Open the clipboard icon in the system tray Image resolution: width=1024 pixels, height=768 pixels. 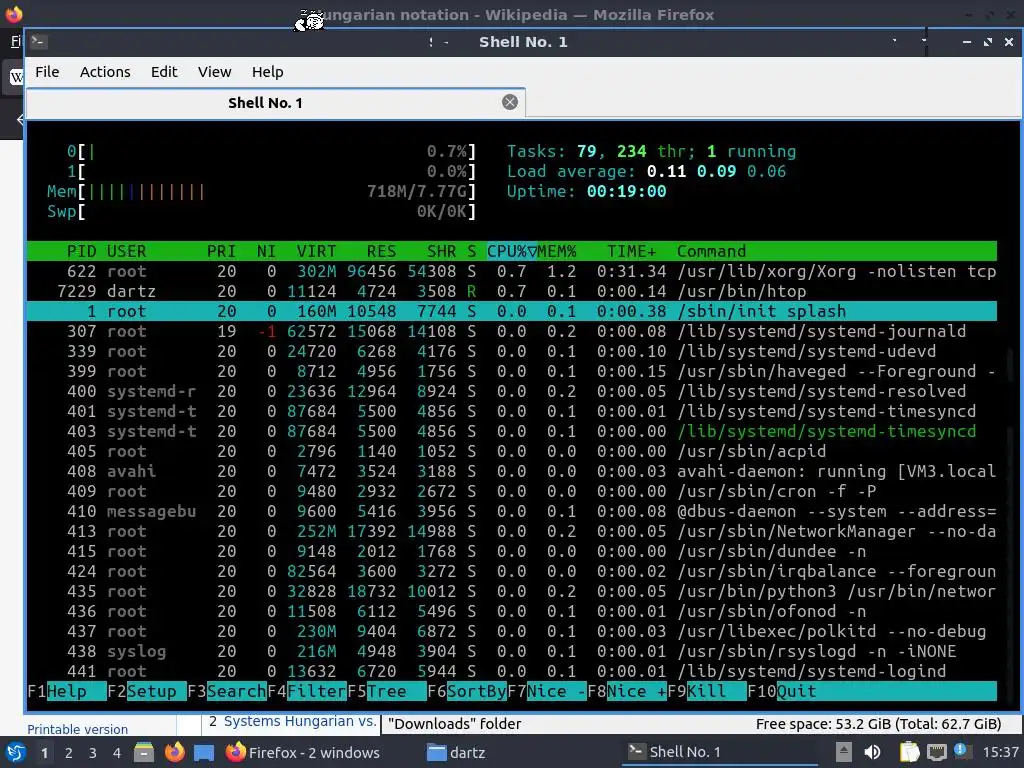(908, 752)
